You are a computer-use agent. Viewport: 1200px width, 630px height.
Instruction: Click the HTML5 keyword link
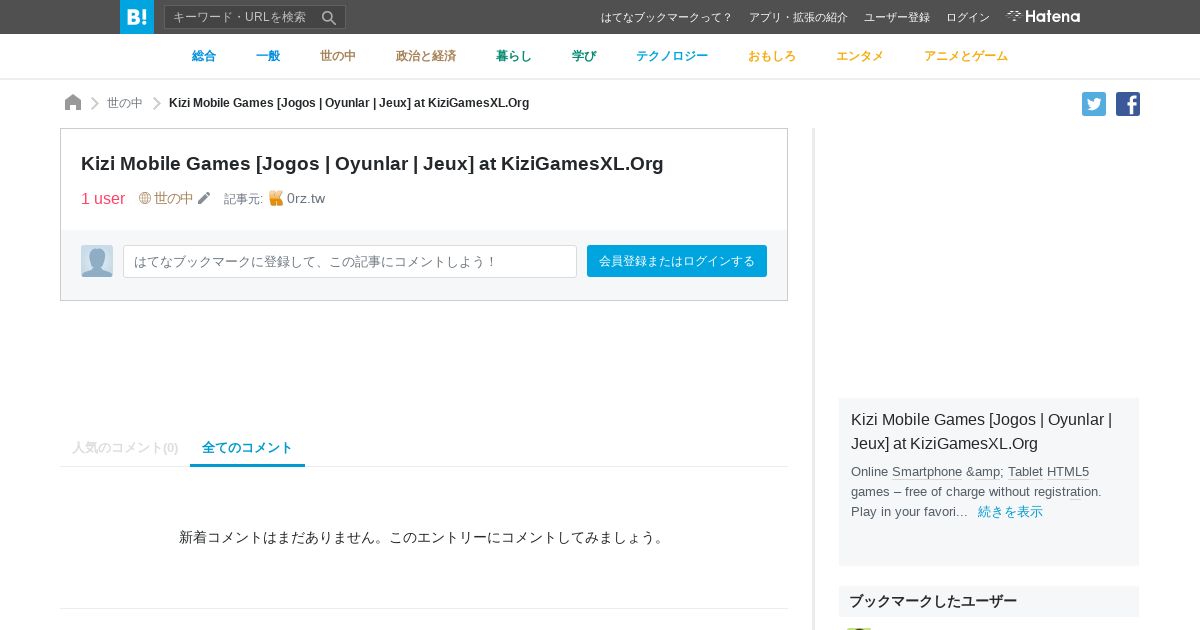click(1068, 472)
